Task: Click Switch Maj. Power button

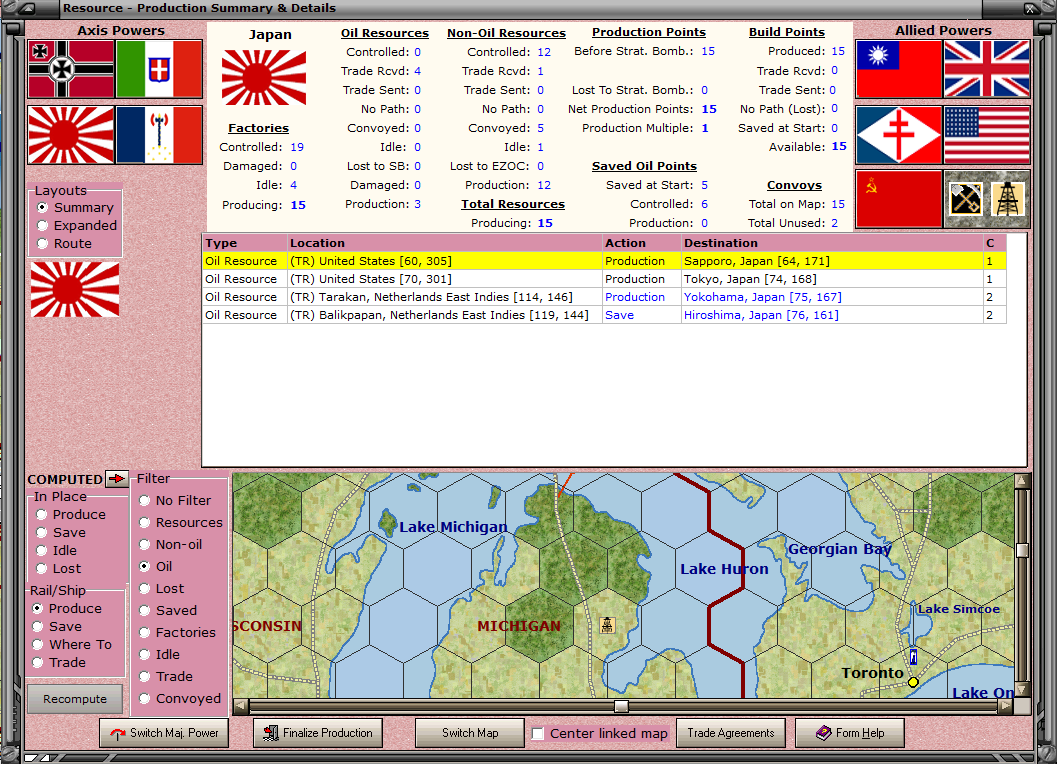Action: click(x=164, y=733)
